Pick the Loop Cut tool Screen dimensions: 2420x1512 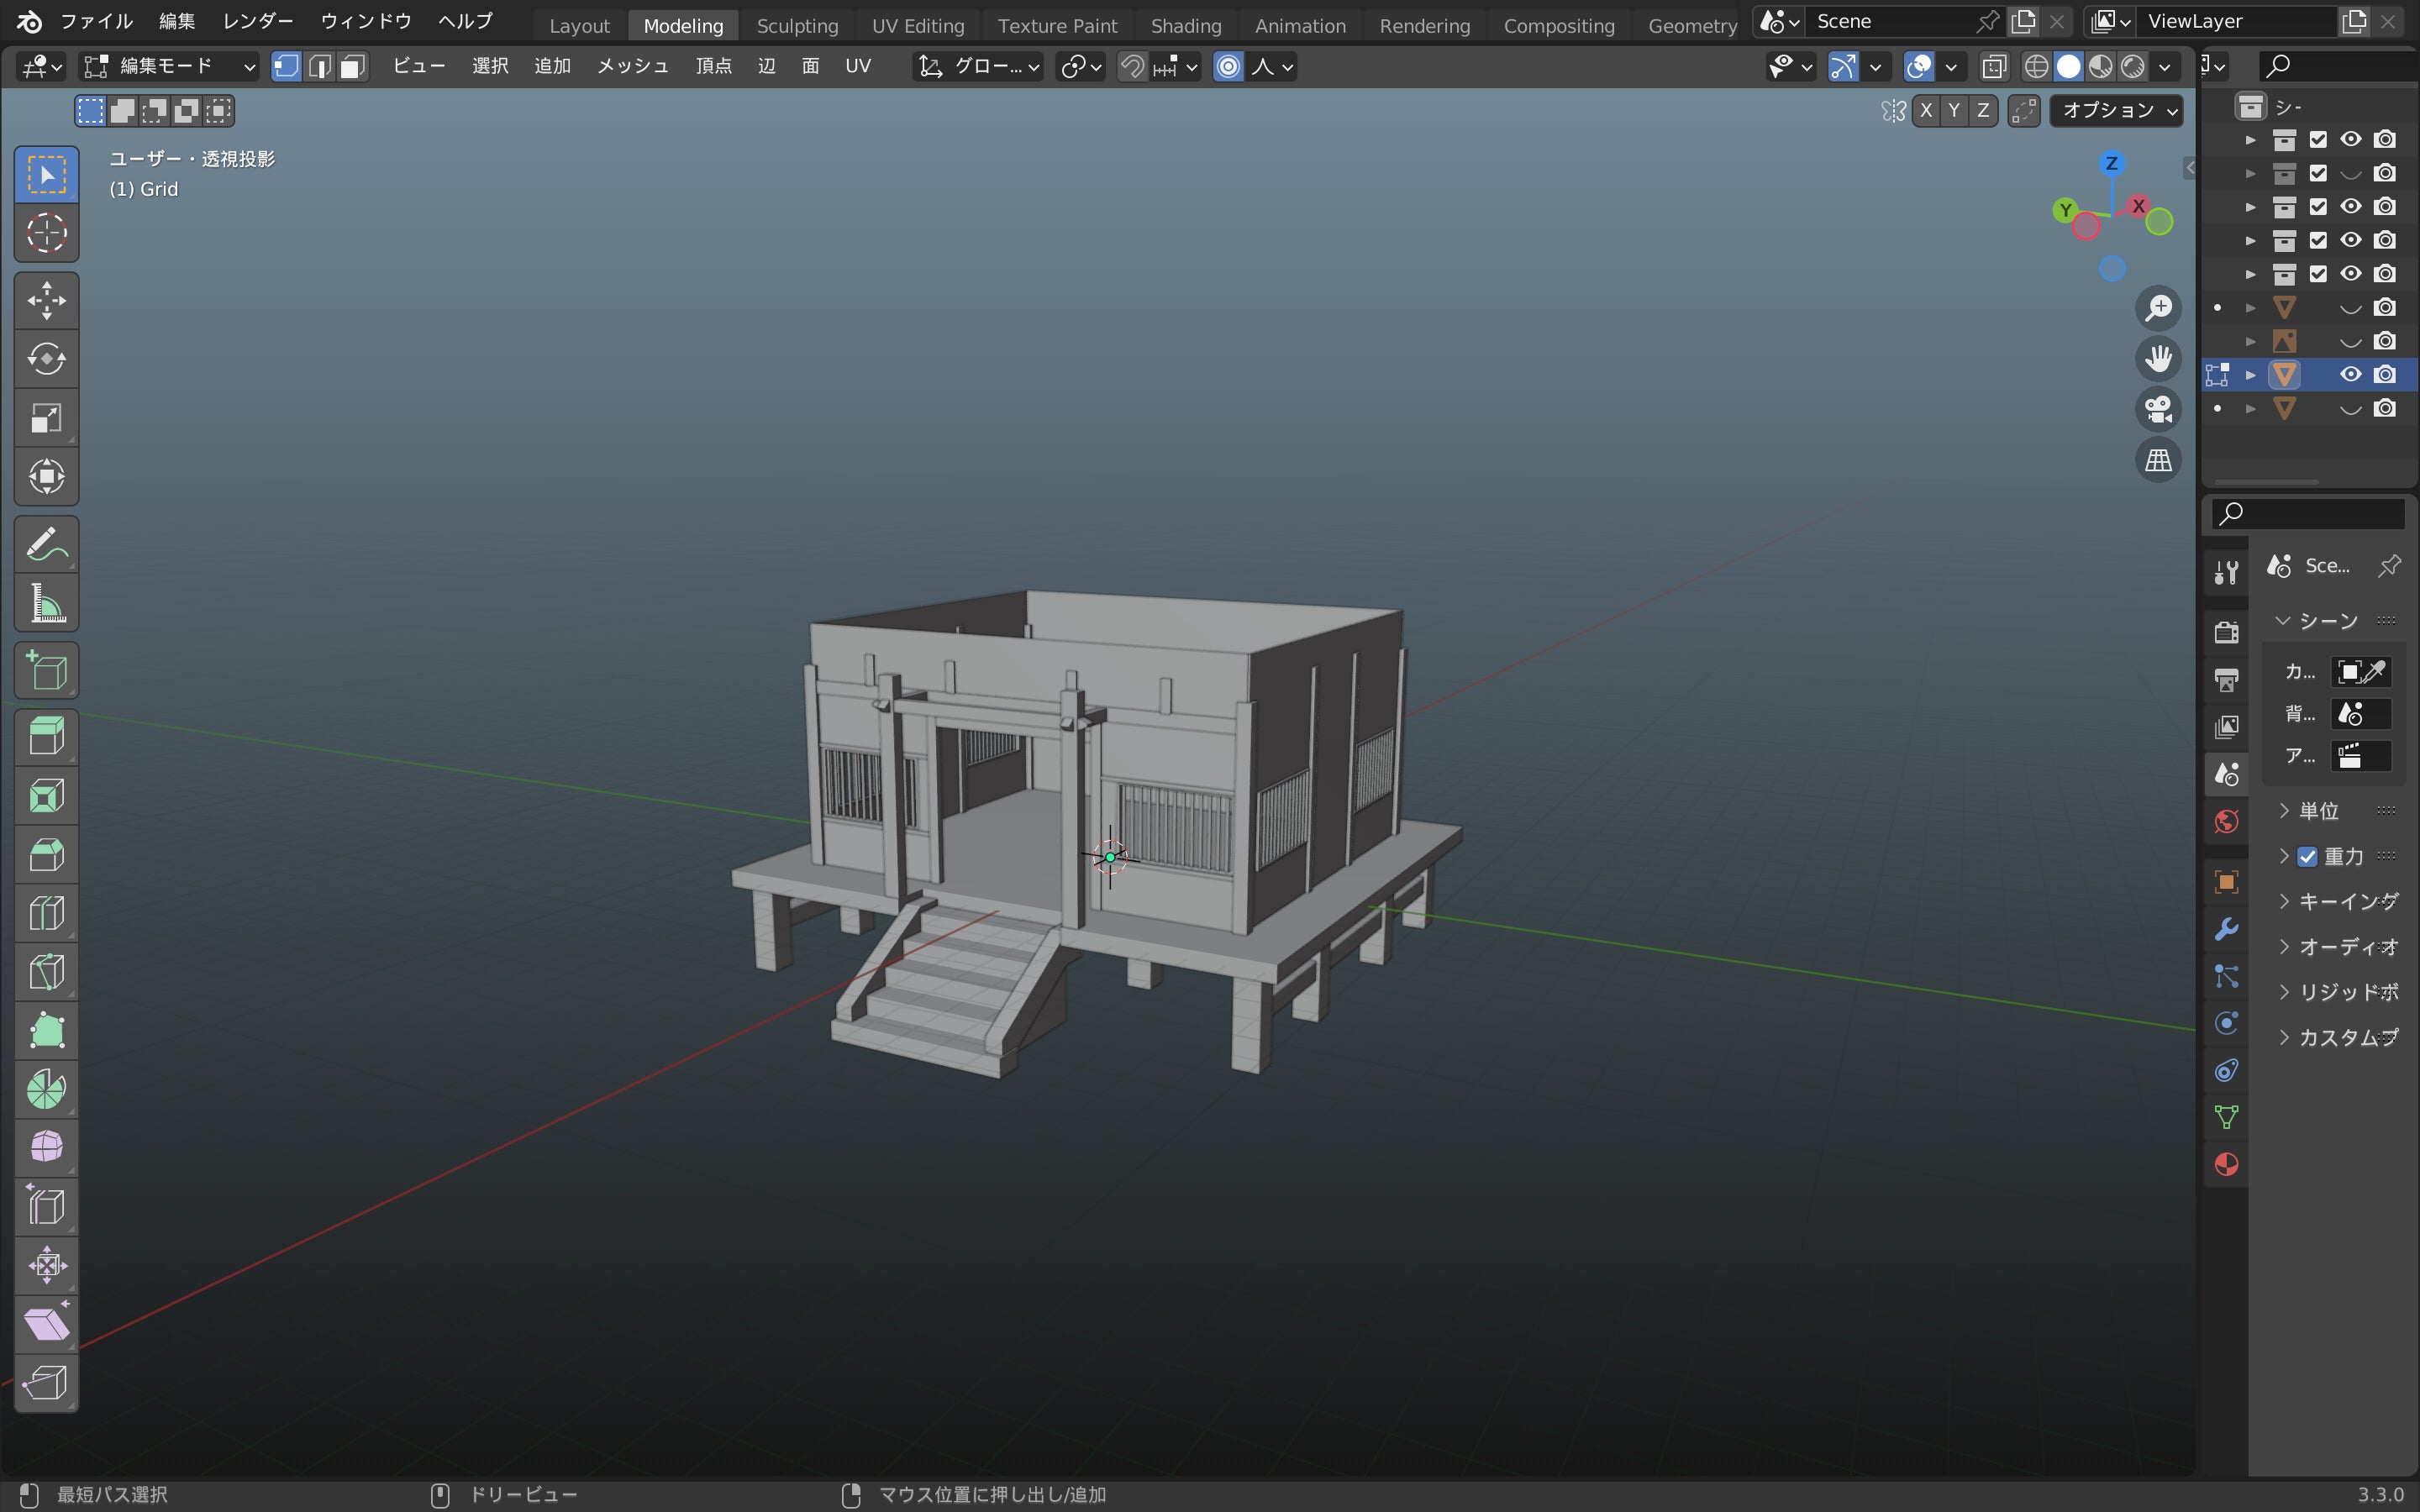pos(46,913)
